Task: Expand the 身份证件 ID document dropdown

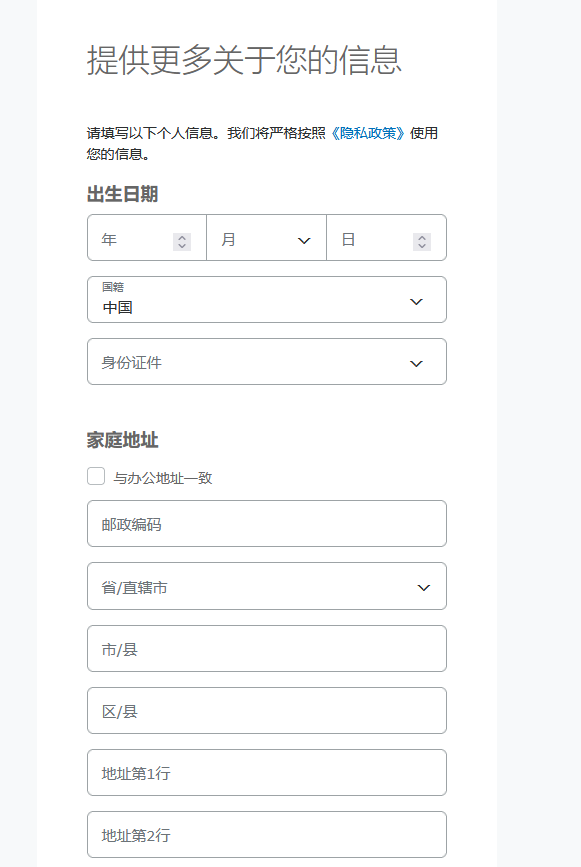Action: coord(415,361)
